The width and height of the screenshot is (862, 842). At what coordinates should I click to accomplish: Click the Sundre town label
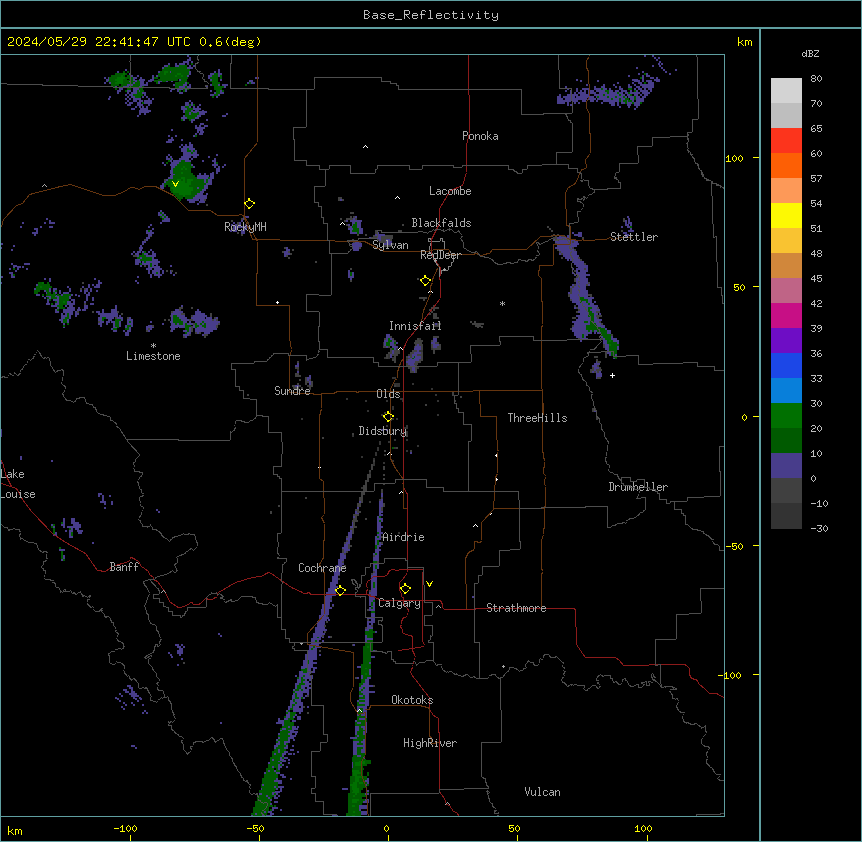click(292, 391)
